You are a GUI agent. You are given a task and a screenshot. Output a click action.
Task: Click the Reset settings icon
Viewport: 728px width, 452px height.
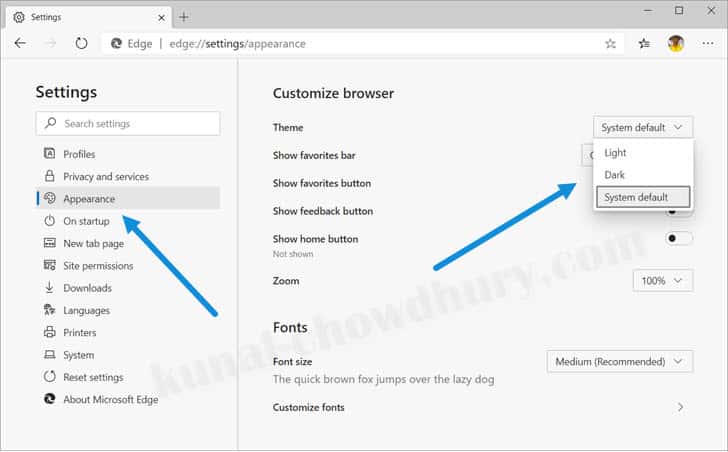pyautogui.click(x=50, y=376)
